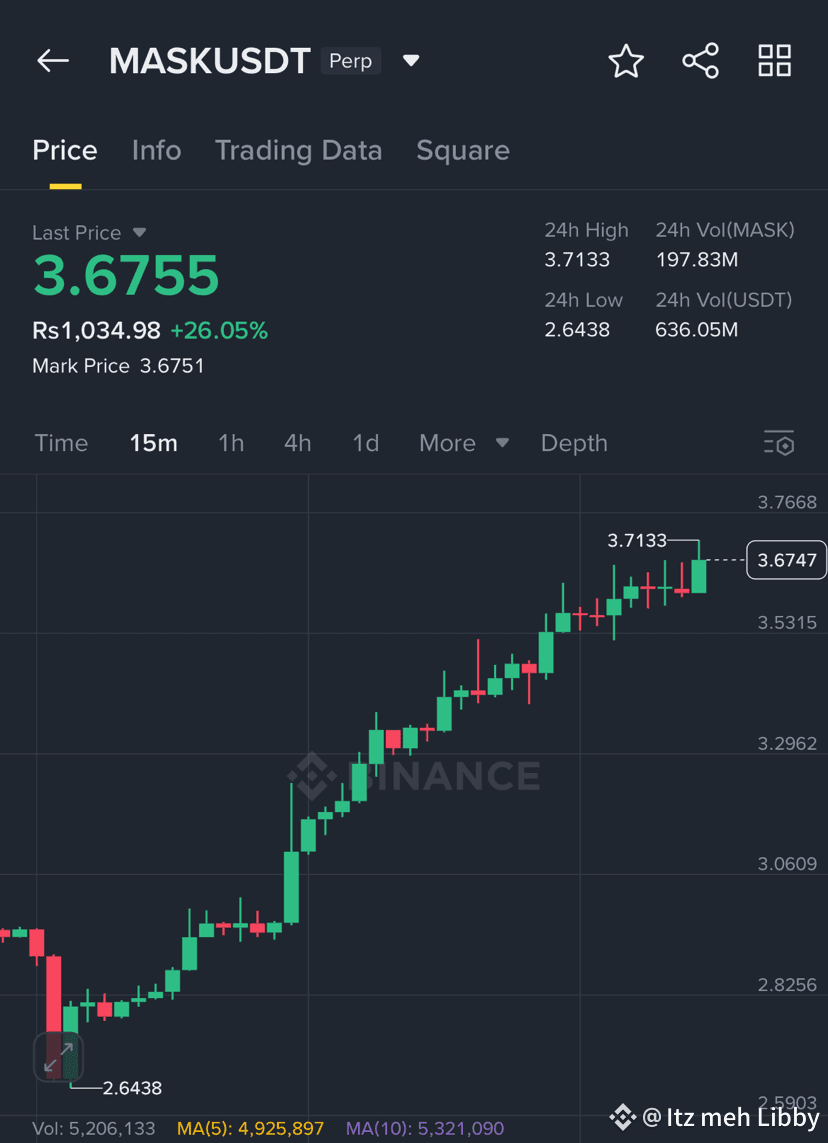
Task: Open the chart settings icon beside Depth
Action: click(779, 442)
